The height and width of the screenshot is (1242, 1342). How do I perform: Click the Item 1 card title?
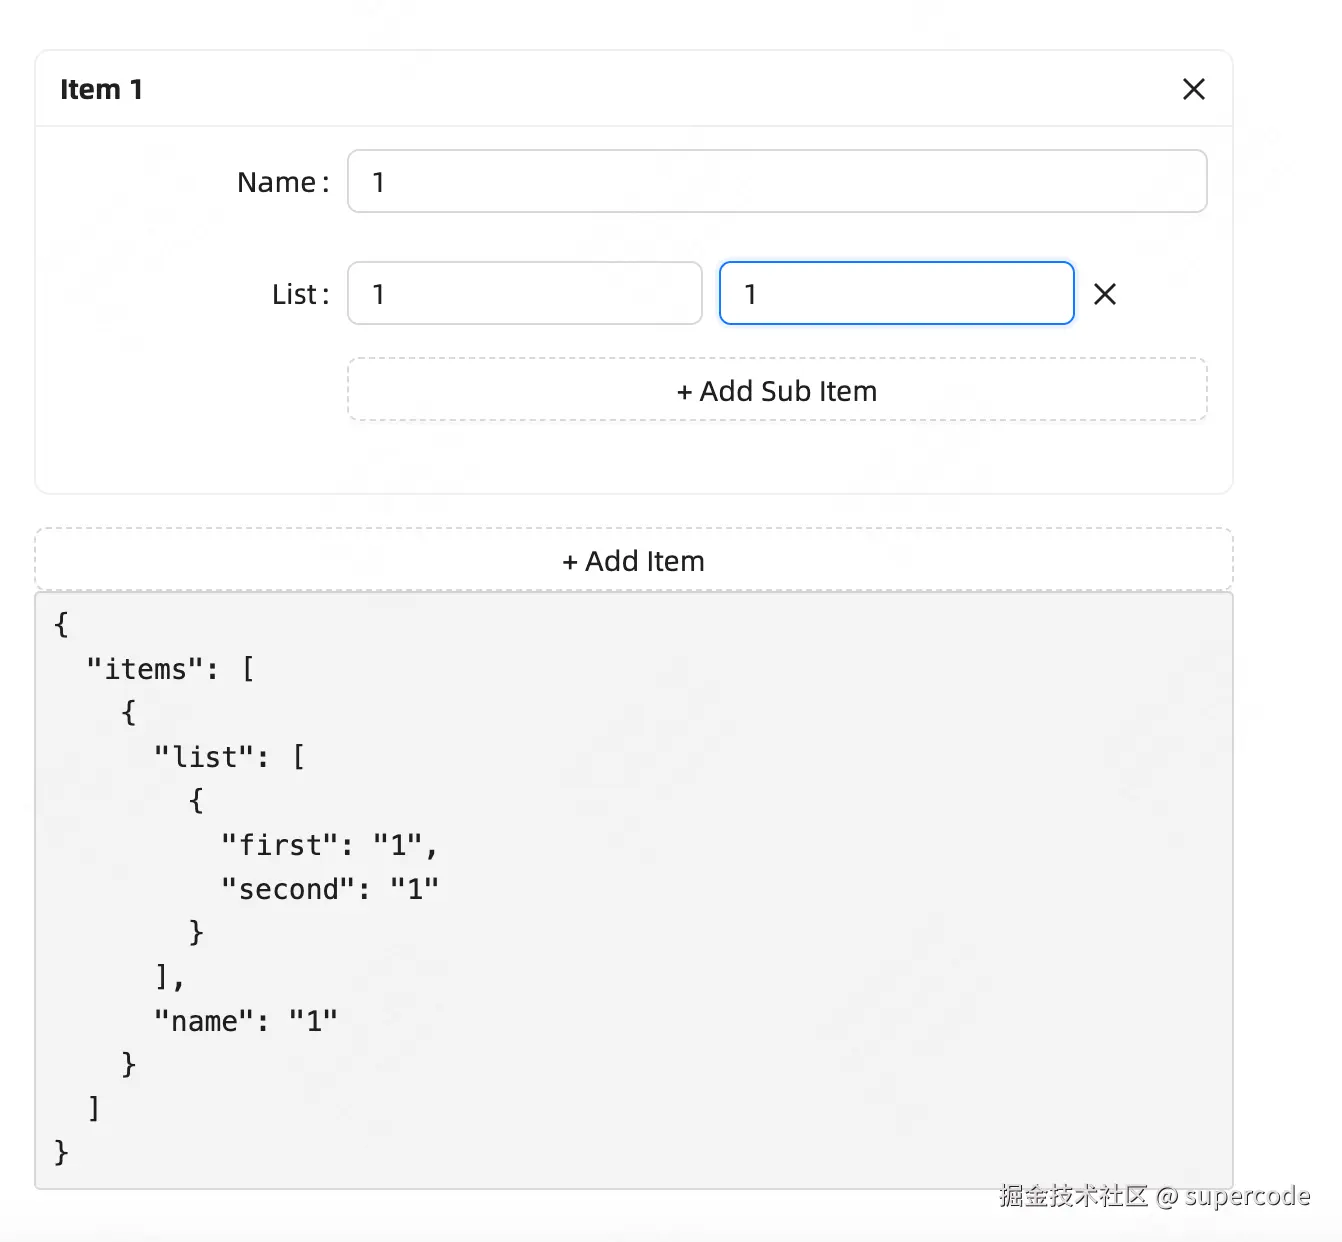click(x=101, y=89)
